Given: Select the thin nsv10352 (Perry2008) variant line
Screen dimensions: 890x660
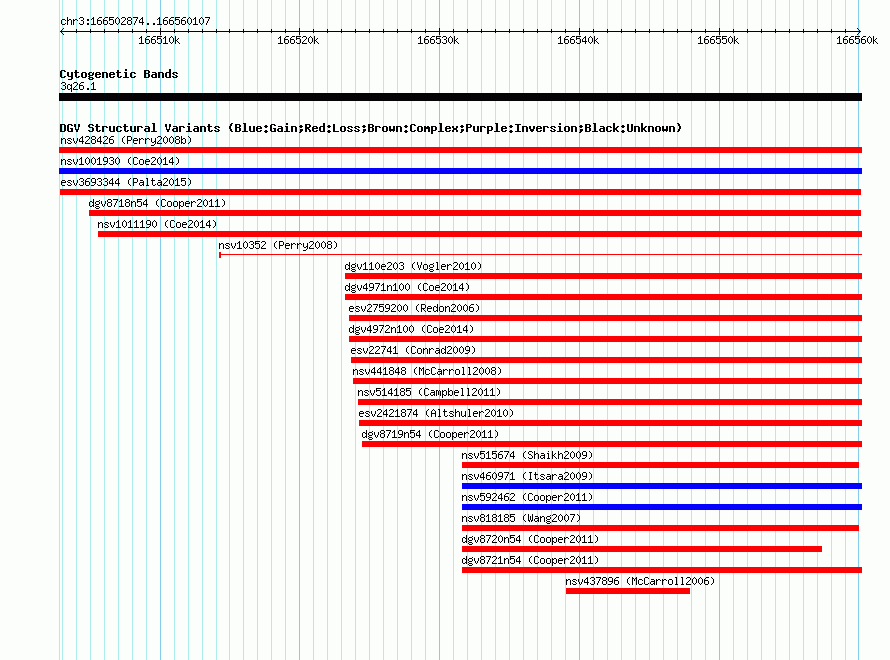Looking at the screenshot, I should pos(540,255).
